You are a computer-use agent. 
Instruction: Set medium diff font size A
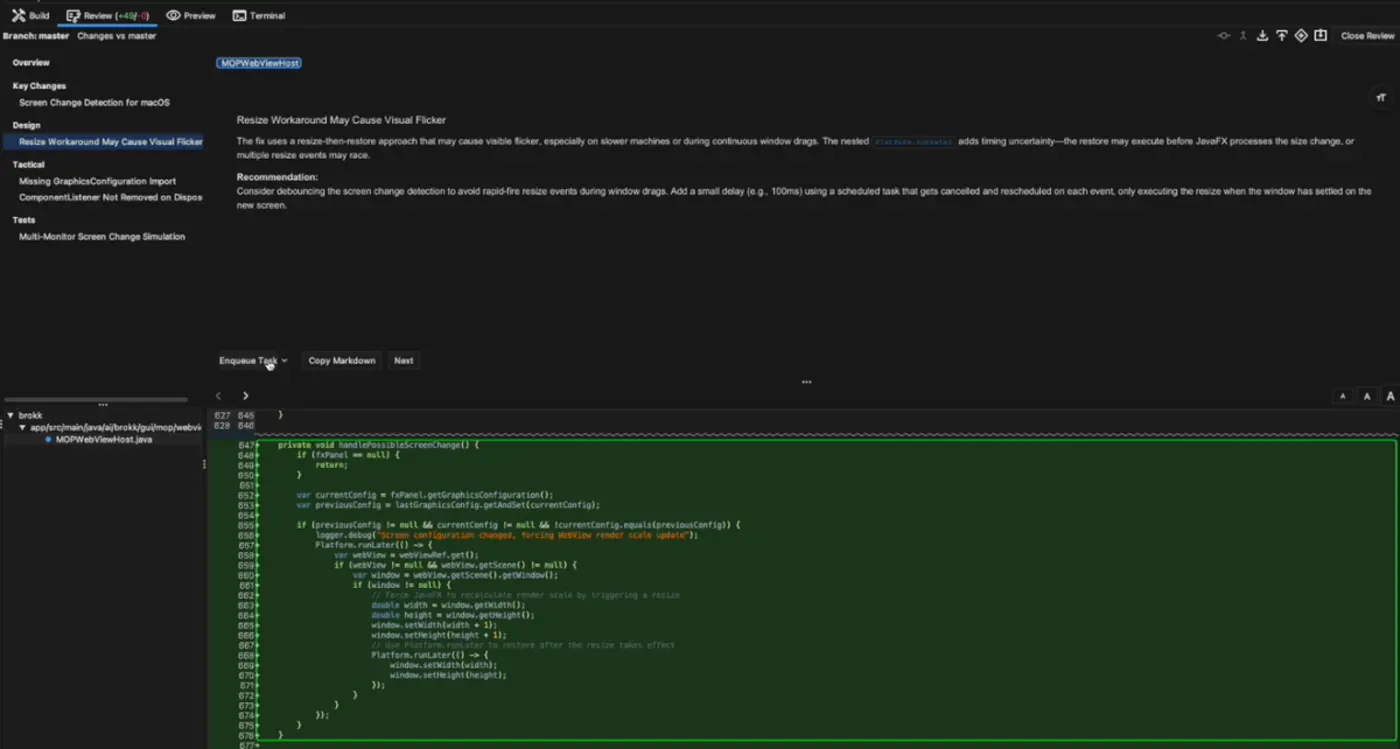(1367, 397)
